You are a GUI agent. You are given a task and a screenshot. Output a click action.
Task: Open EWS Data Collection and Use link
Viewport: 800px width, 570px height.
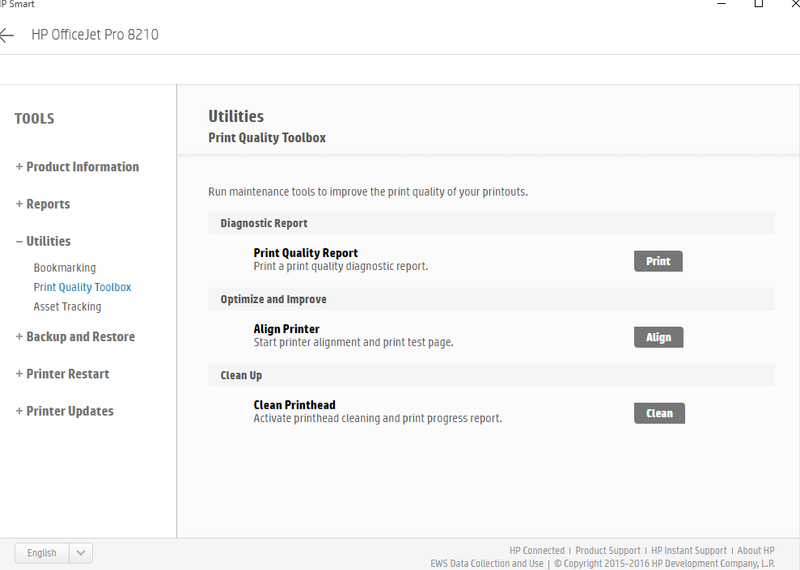click(487, 564)
